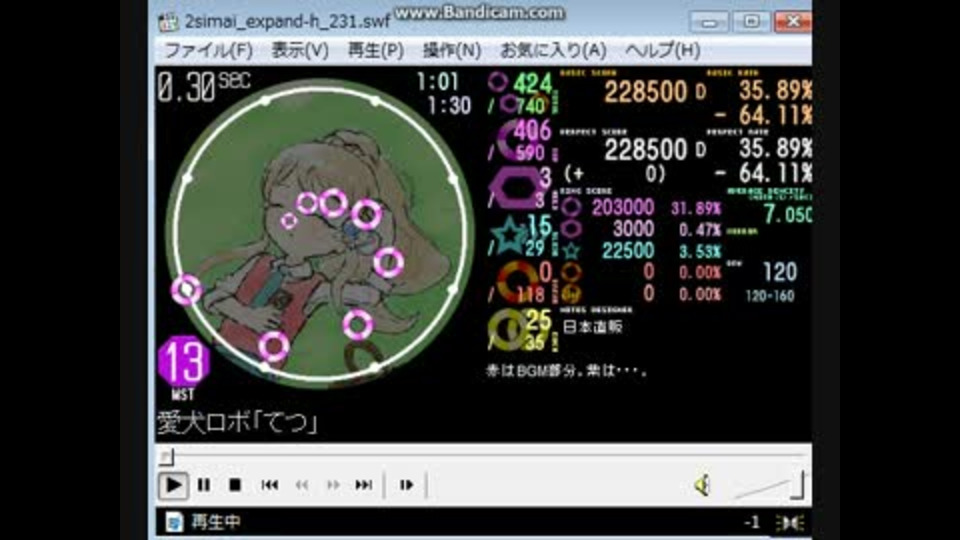Advance one frame with the step icon
This screenshot has width=960, height=540.
click(x=407, y=485)
